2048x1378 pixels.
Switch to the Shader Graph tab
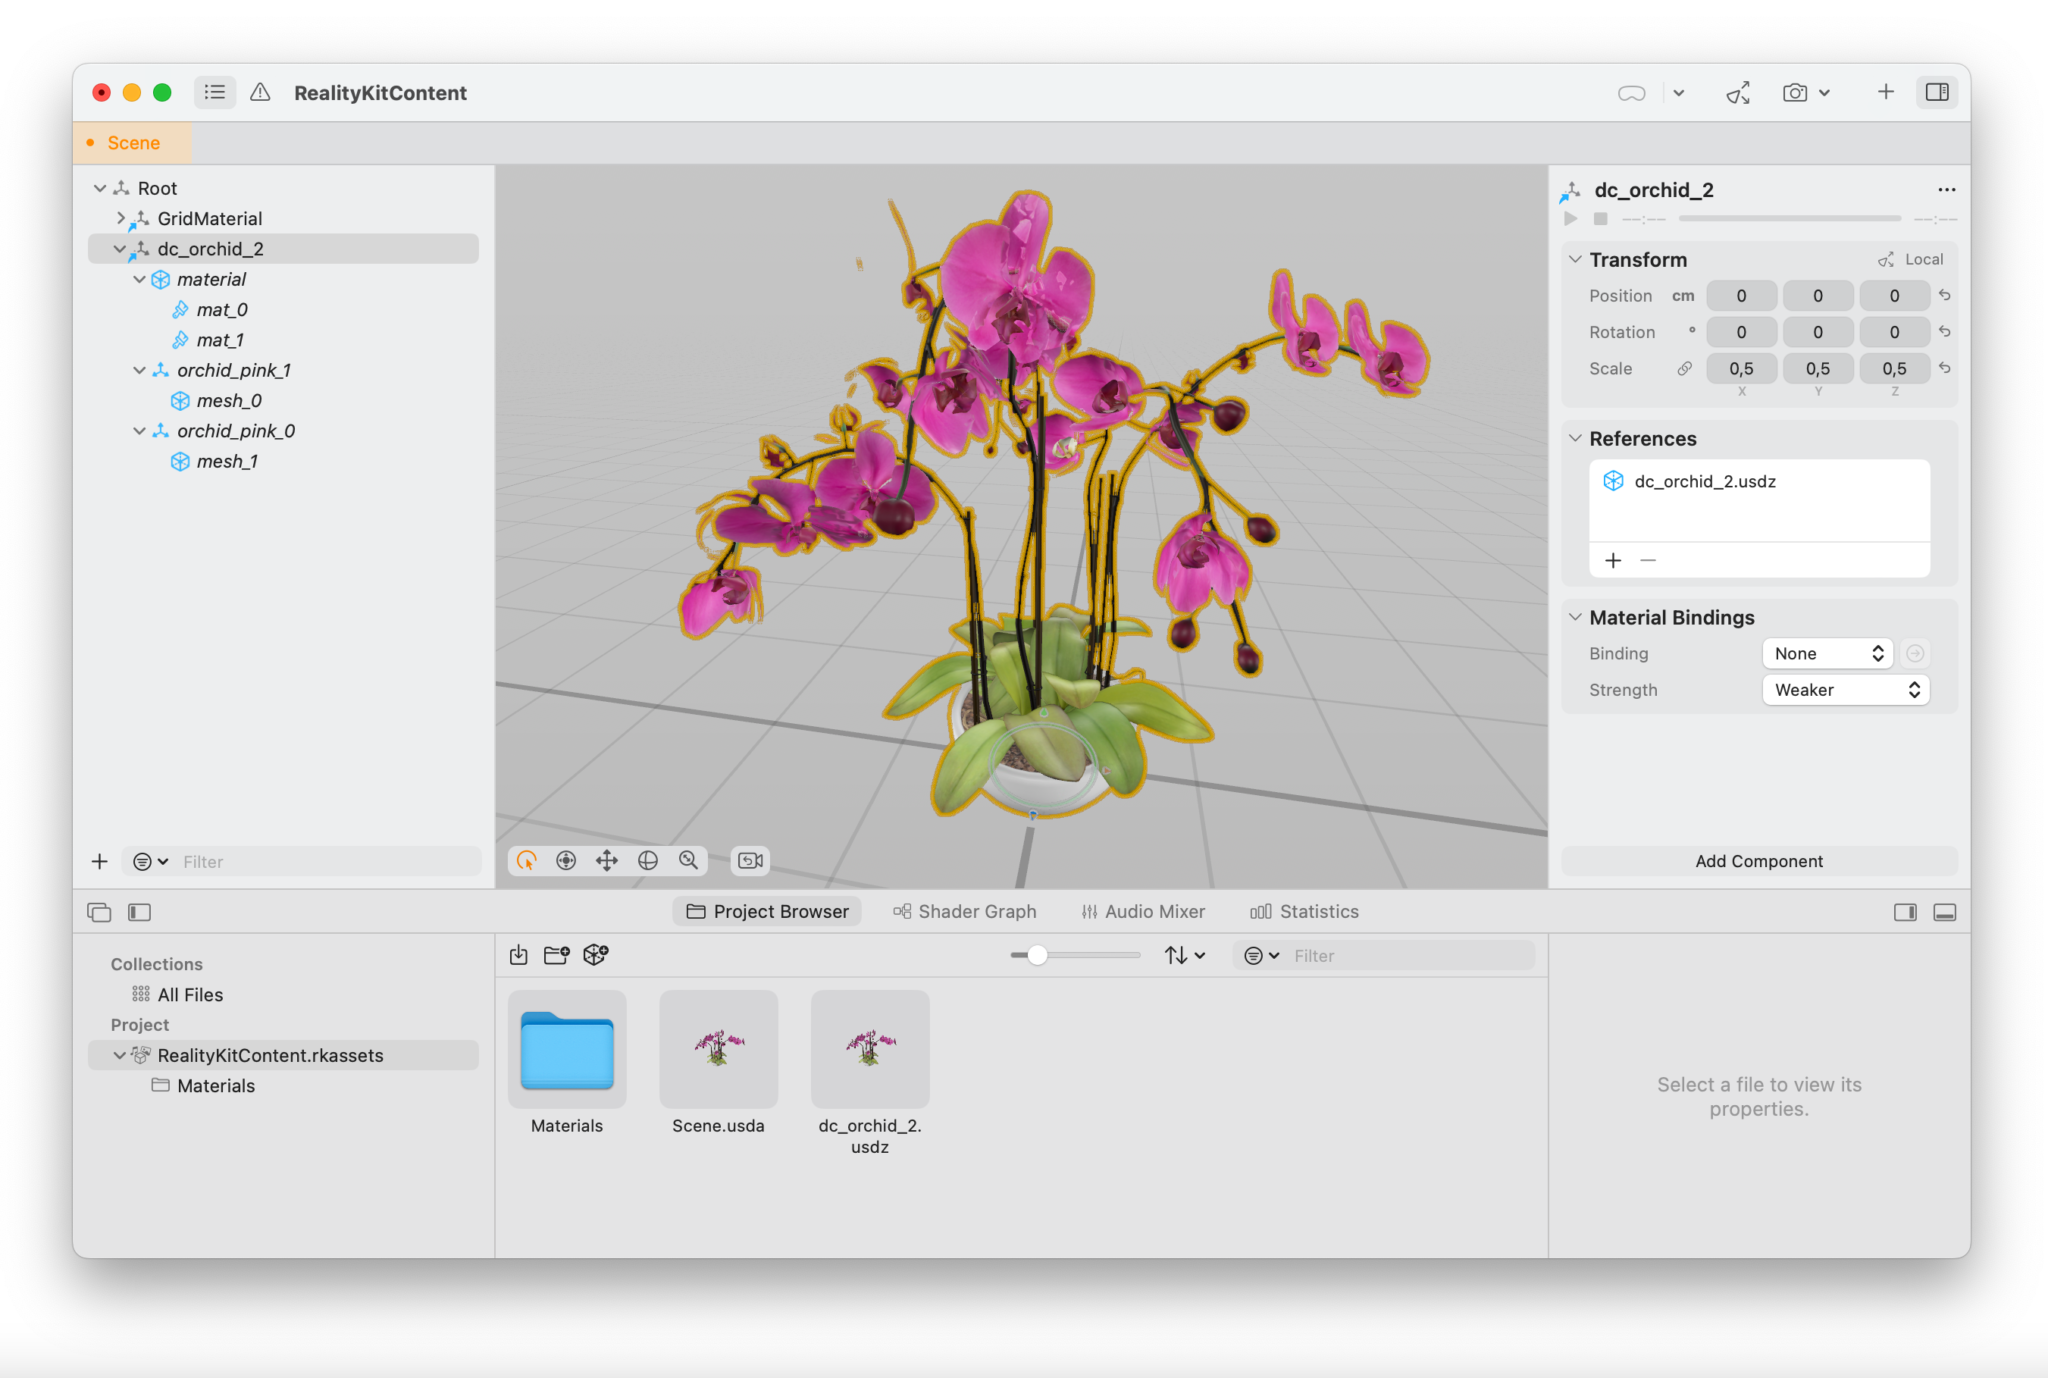(963, 911)
